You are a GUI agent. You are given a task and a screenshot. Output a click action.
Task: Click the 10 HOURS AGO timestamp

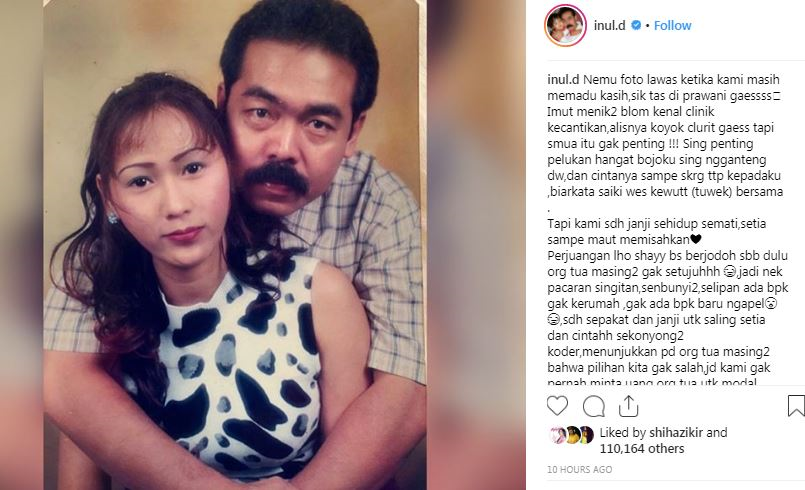point(580,469)
